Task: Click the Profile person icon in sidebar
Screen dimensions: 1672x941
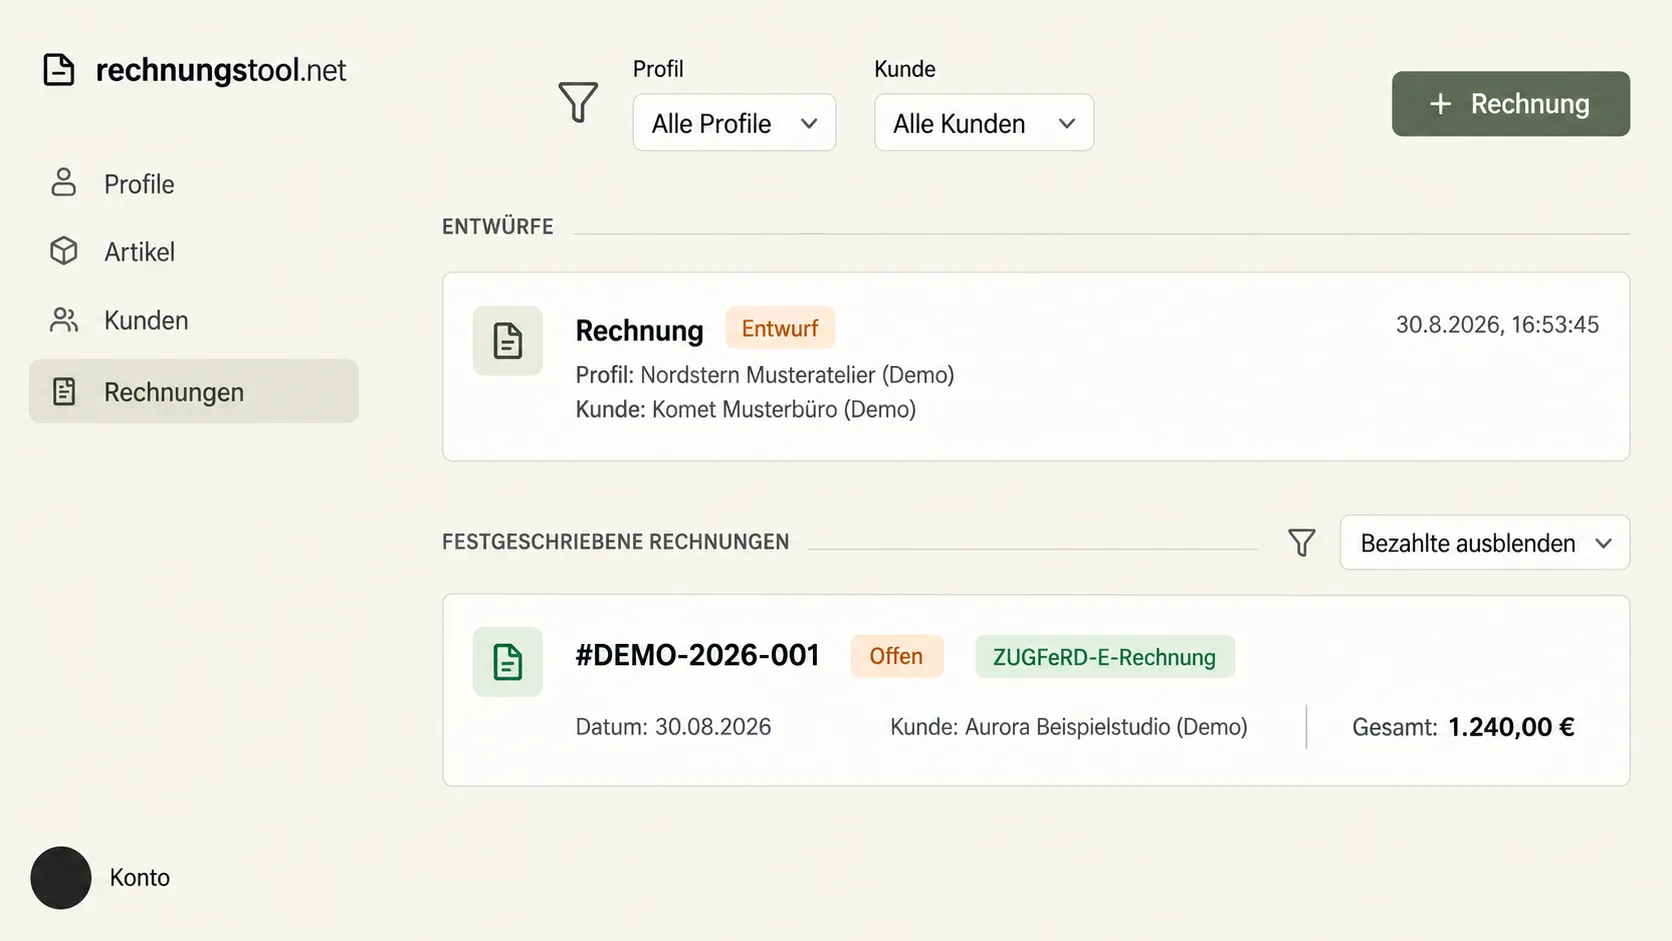Action: 64,182
